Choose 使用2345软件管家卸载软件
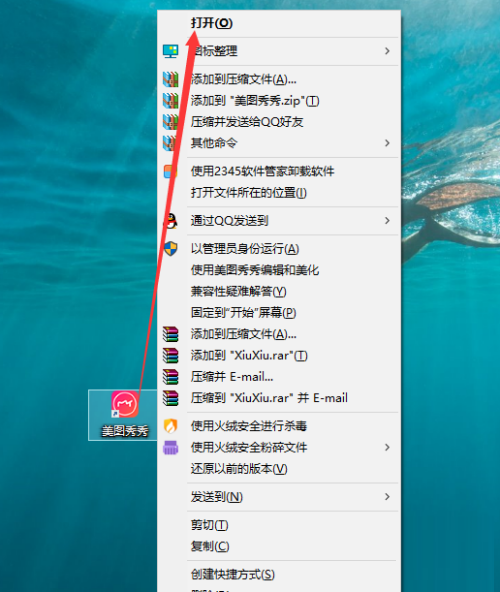This screenshot has height=592, width=500. point(262,171)
